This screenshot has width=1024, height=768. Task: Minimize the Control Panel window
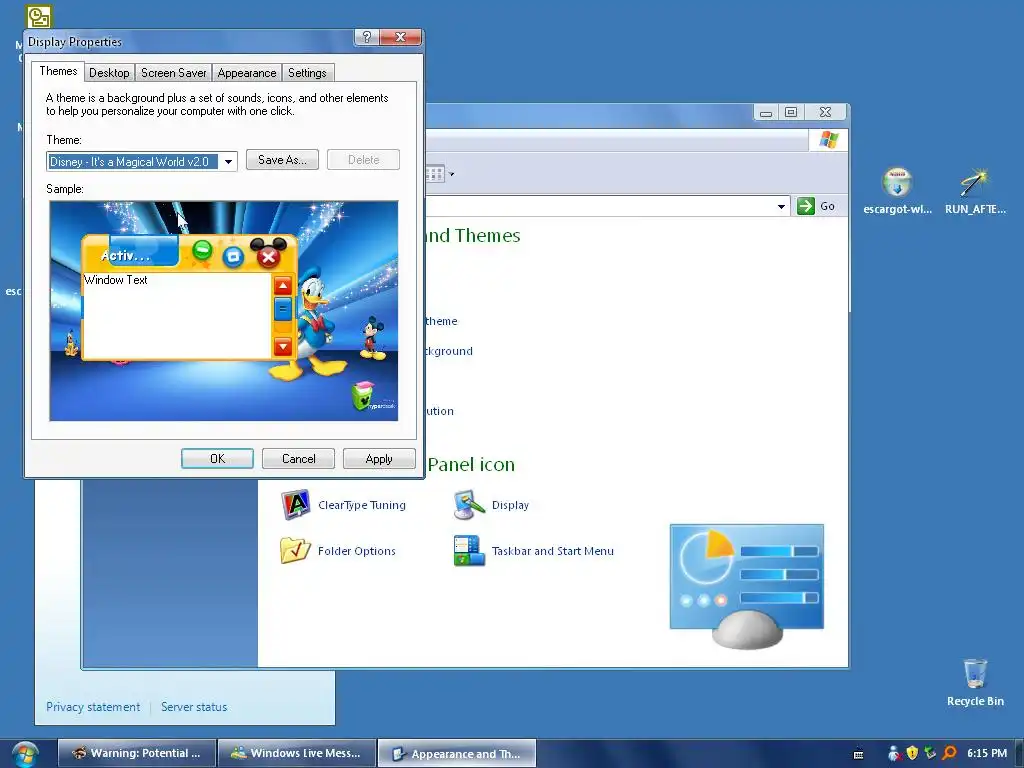766,113
